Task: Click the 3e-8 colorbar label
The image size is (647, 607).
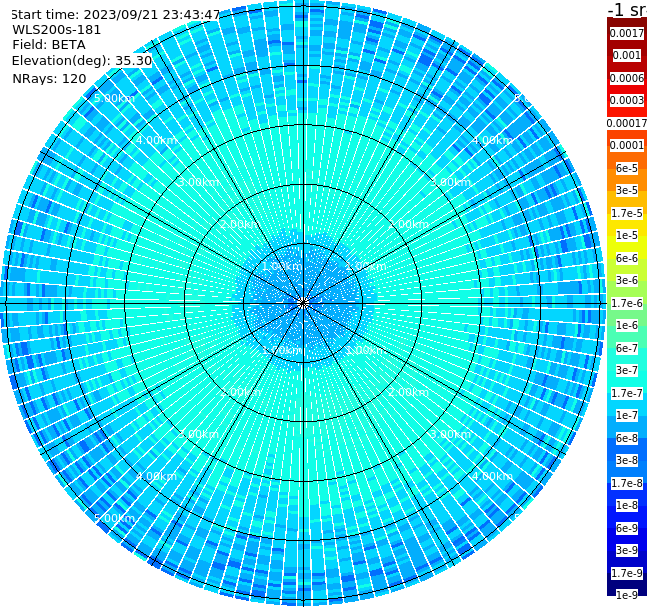Action: click(627, 460)
